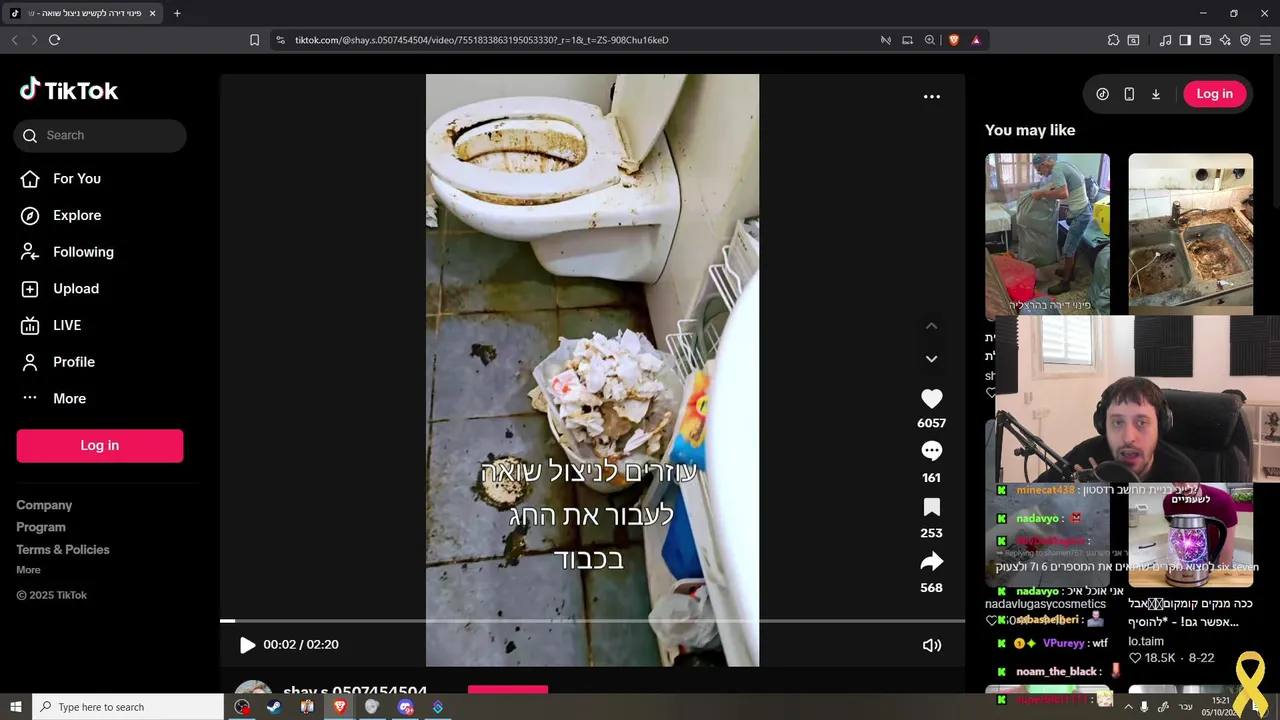Click into TikTok Search field

tap(100, 136)
